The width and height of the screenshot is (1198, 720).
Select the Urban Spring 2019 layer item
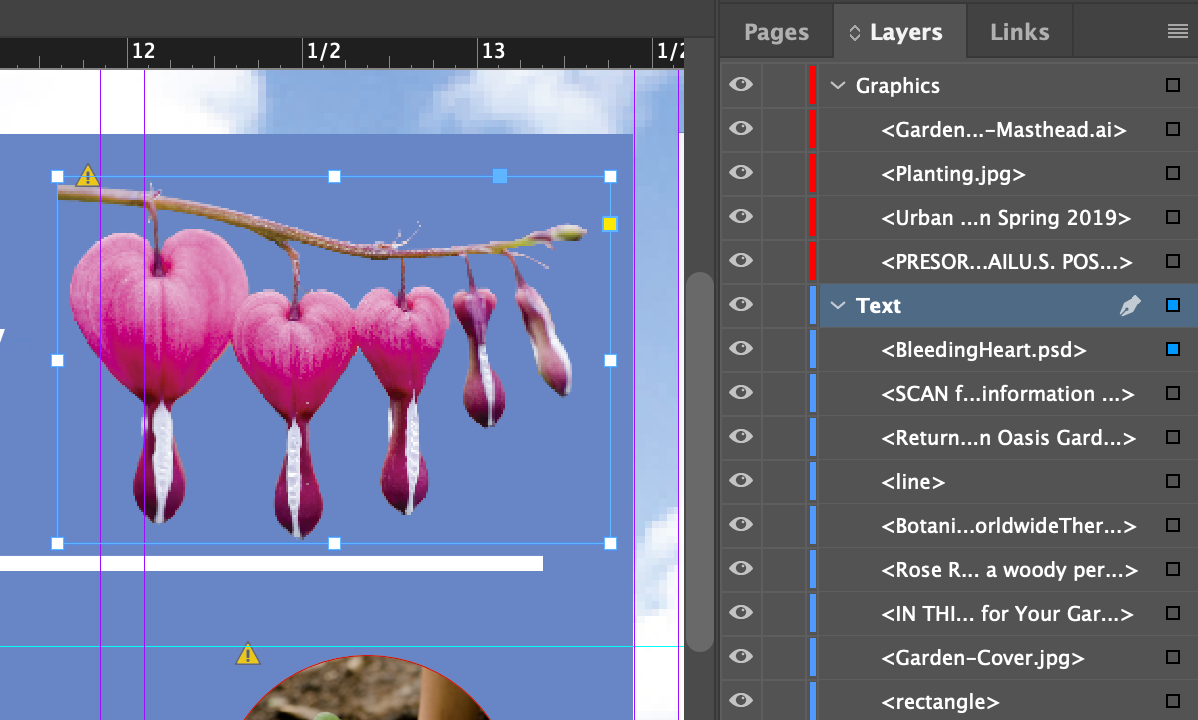[x=1005, y=218]
